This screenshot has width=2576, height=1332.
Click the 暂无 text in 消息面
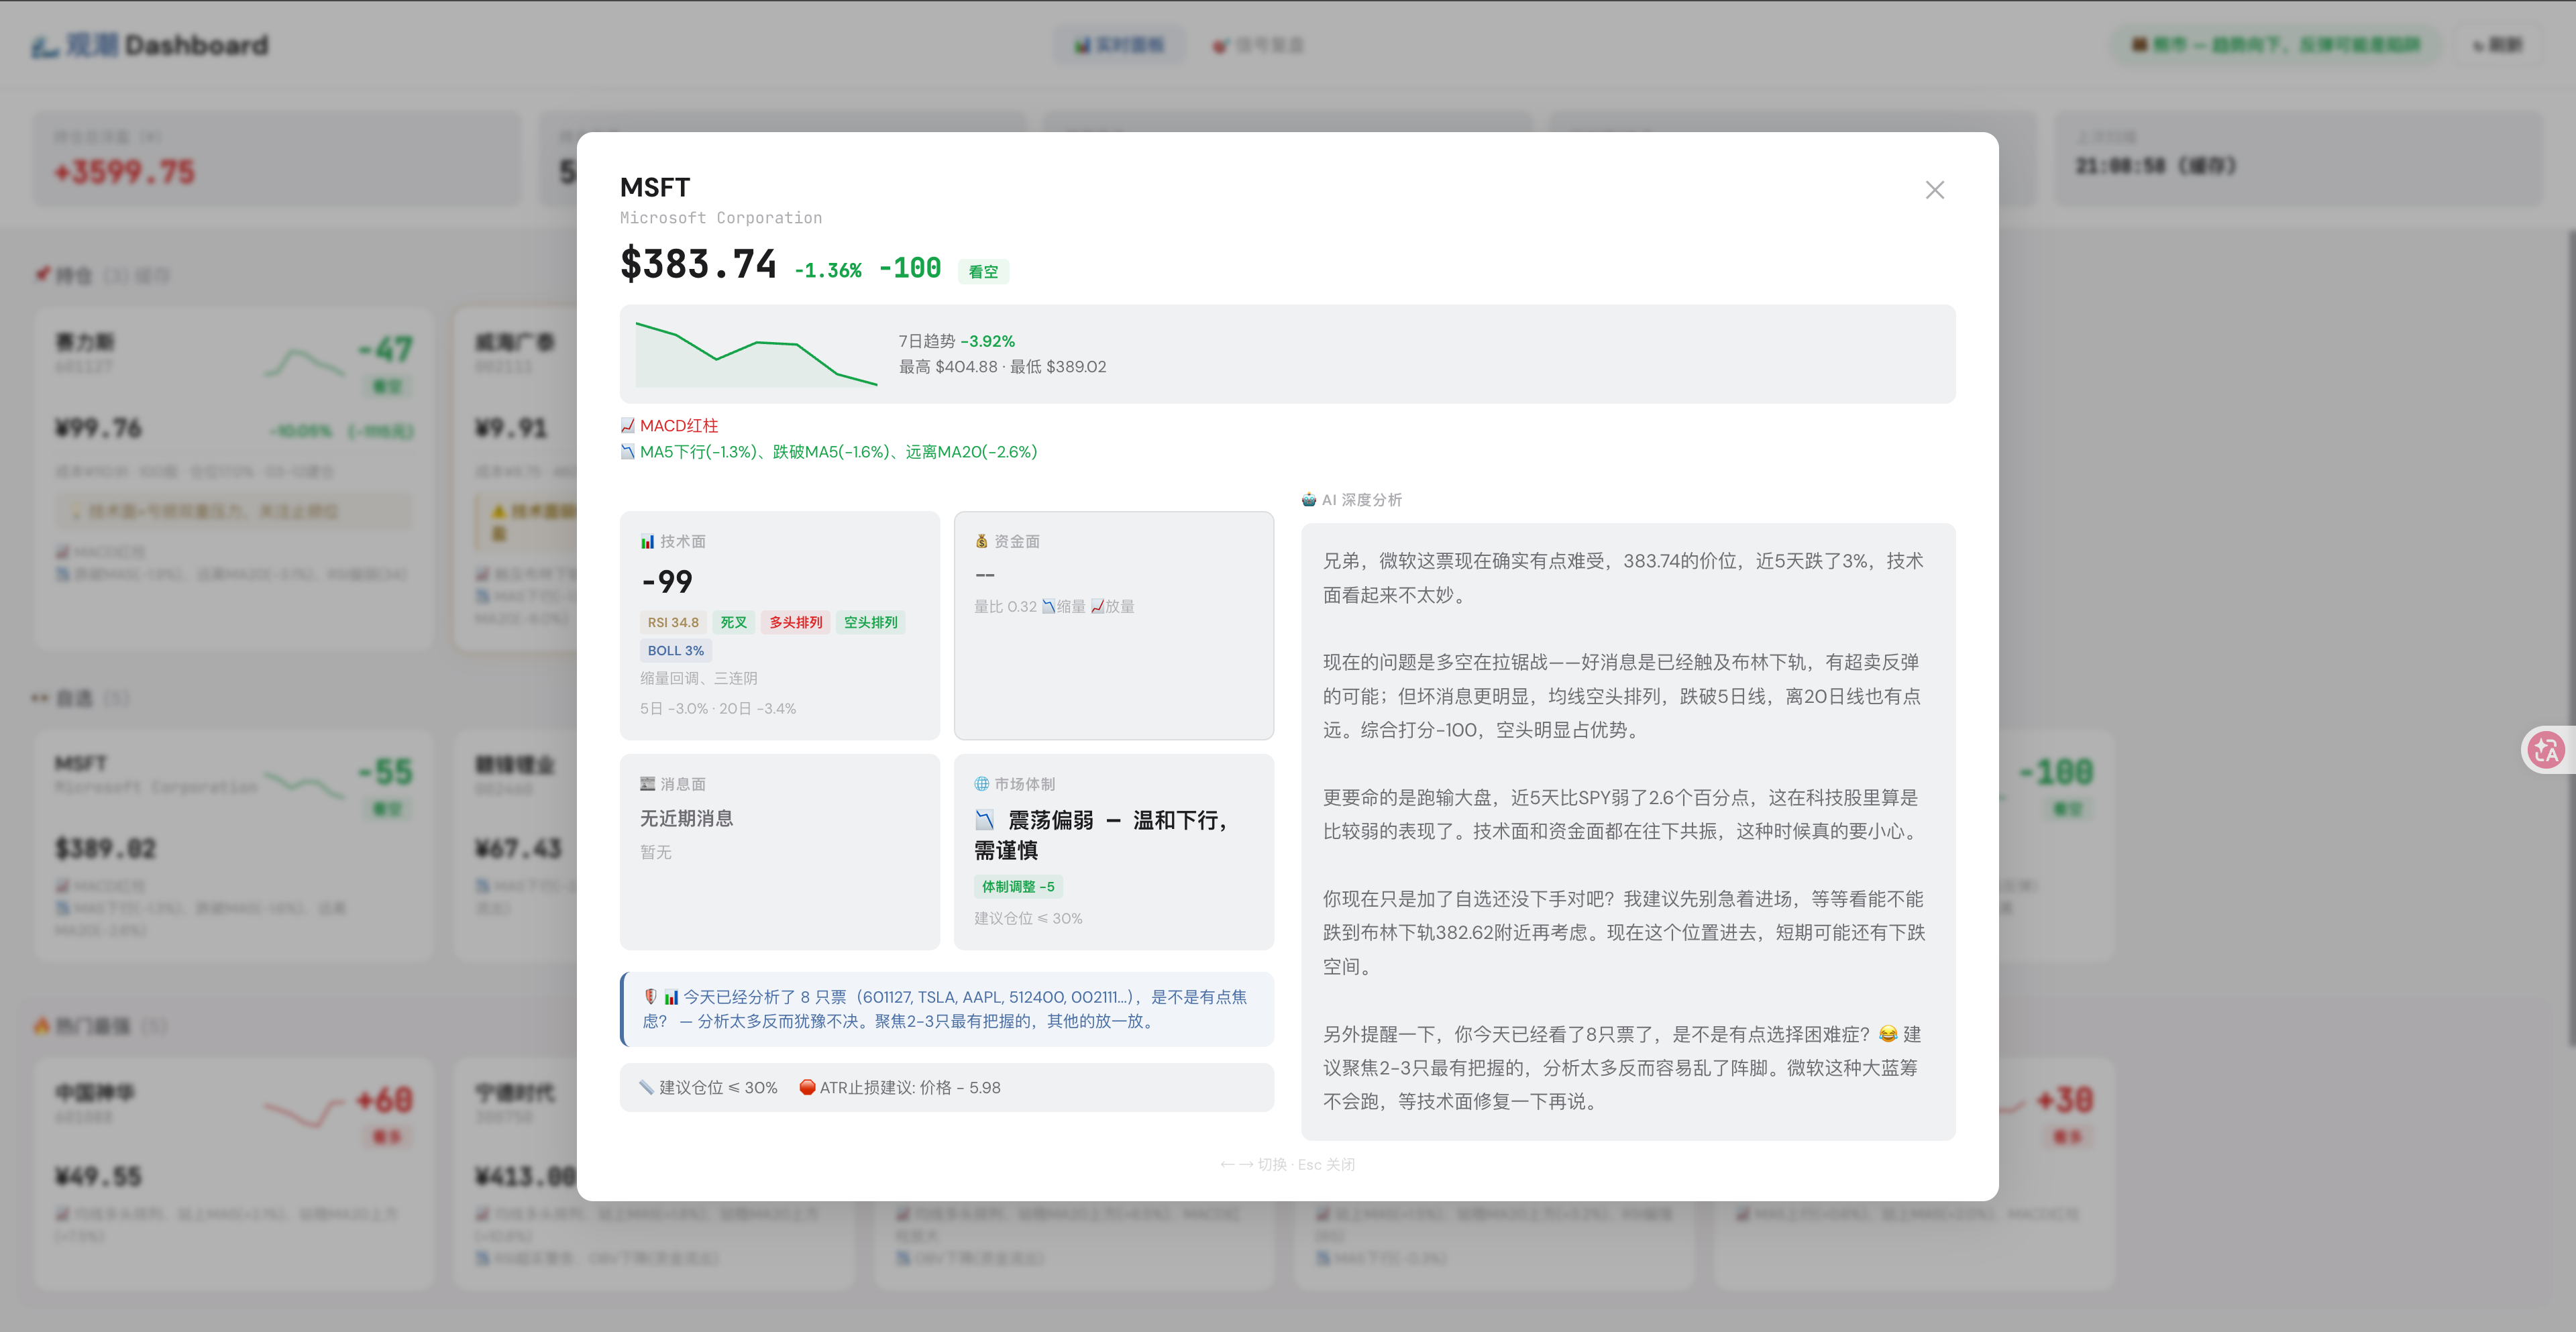click(x=656, y=852)
